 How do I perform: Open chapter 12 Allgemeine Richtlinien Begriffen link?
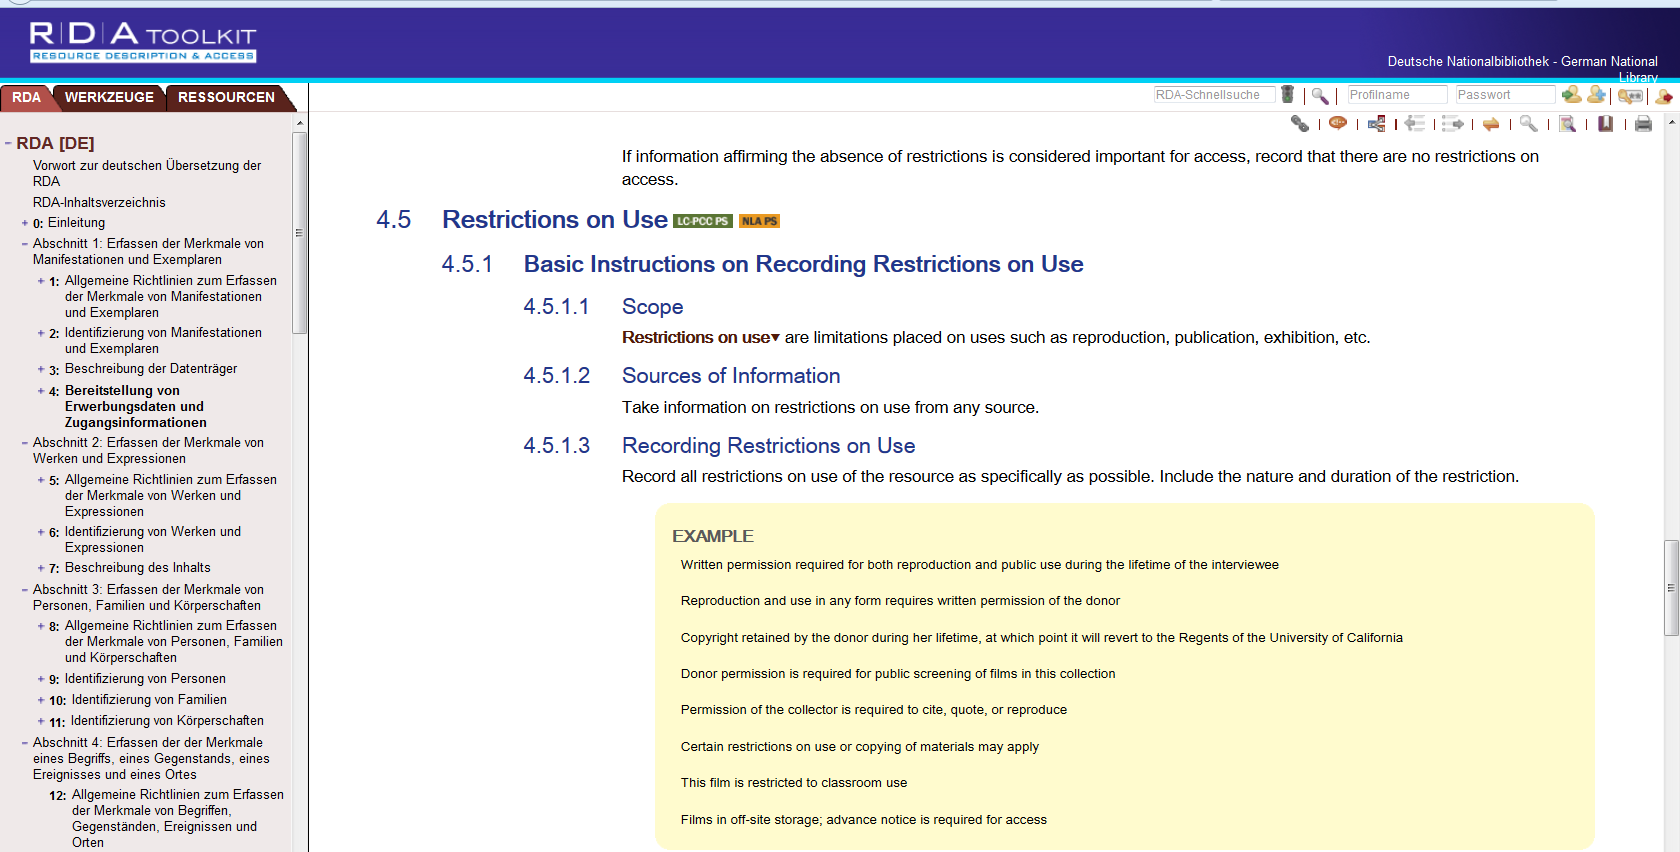coord(178,819)
